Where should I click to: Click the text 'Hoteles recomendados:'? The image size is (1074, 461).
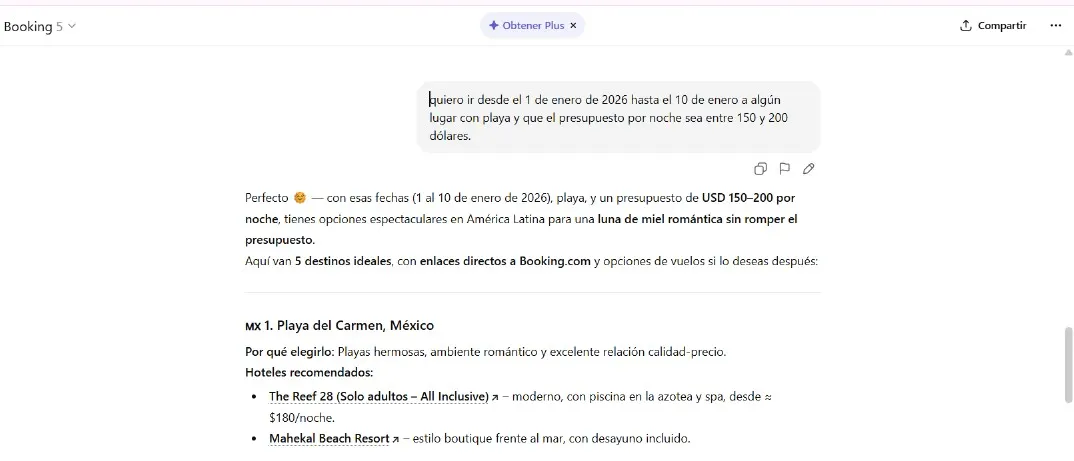[309, 373]
